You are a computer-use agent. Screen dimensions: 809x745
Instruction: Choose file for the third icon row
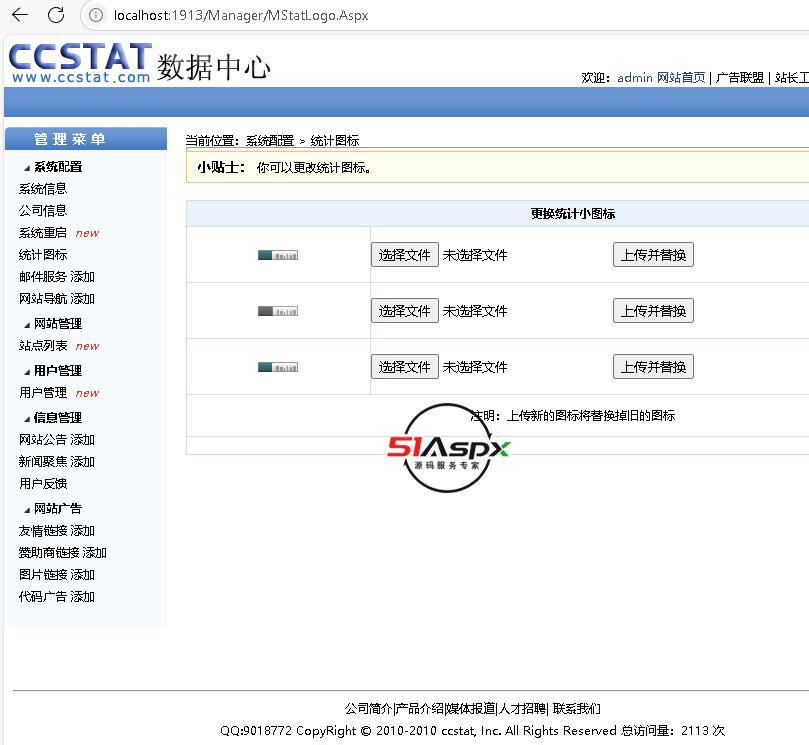pyautogui.click(x=404, y=367)
